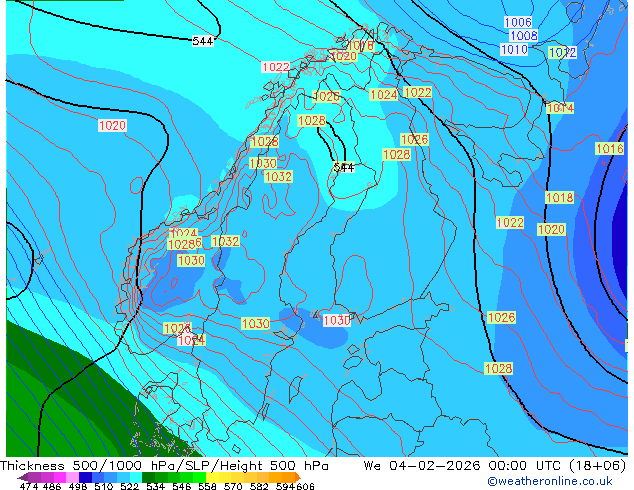Viewport: 634px width, 490px height.
Task: Click the white-background 1030 isobar label
Action: point(337,320)
